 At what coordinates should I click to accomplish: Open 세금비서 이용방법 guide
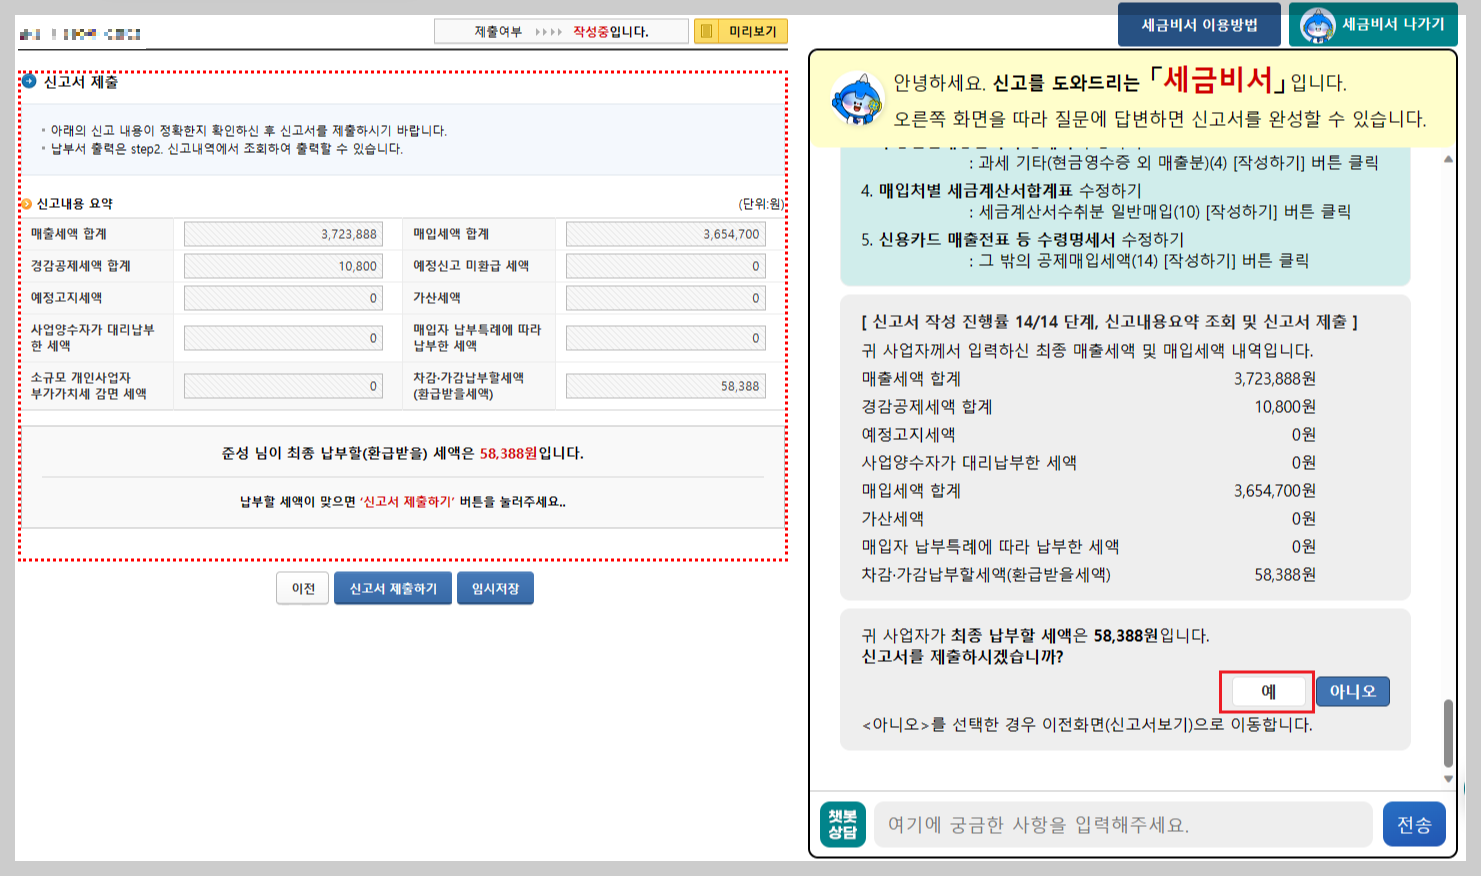pos(1199,25)
